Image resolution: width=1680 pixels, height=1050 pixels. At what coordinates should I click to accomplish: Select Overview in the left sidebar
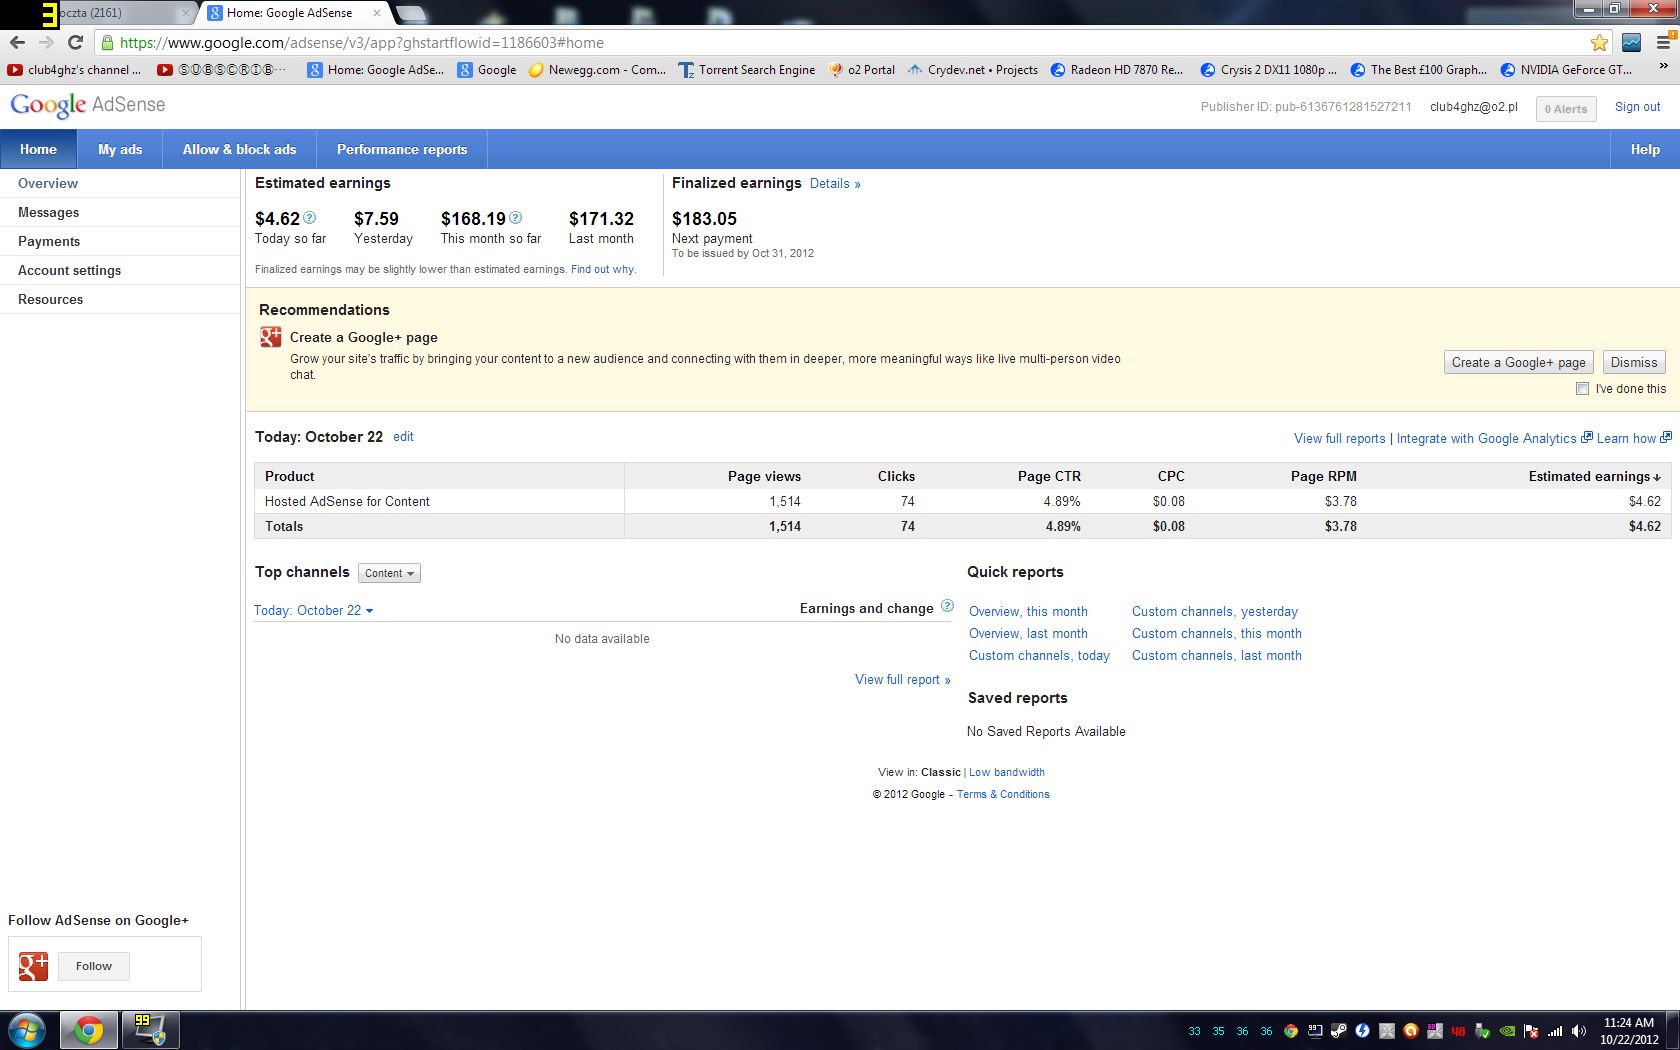pos(120,183)
